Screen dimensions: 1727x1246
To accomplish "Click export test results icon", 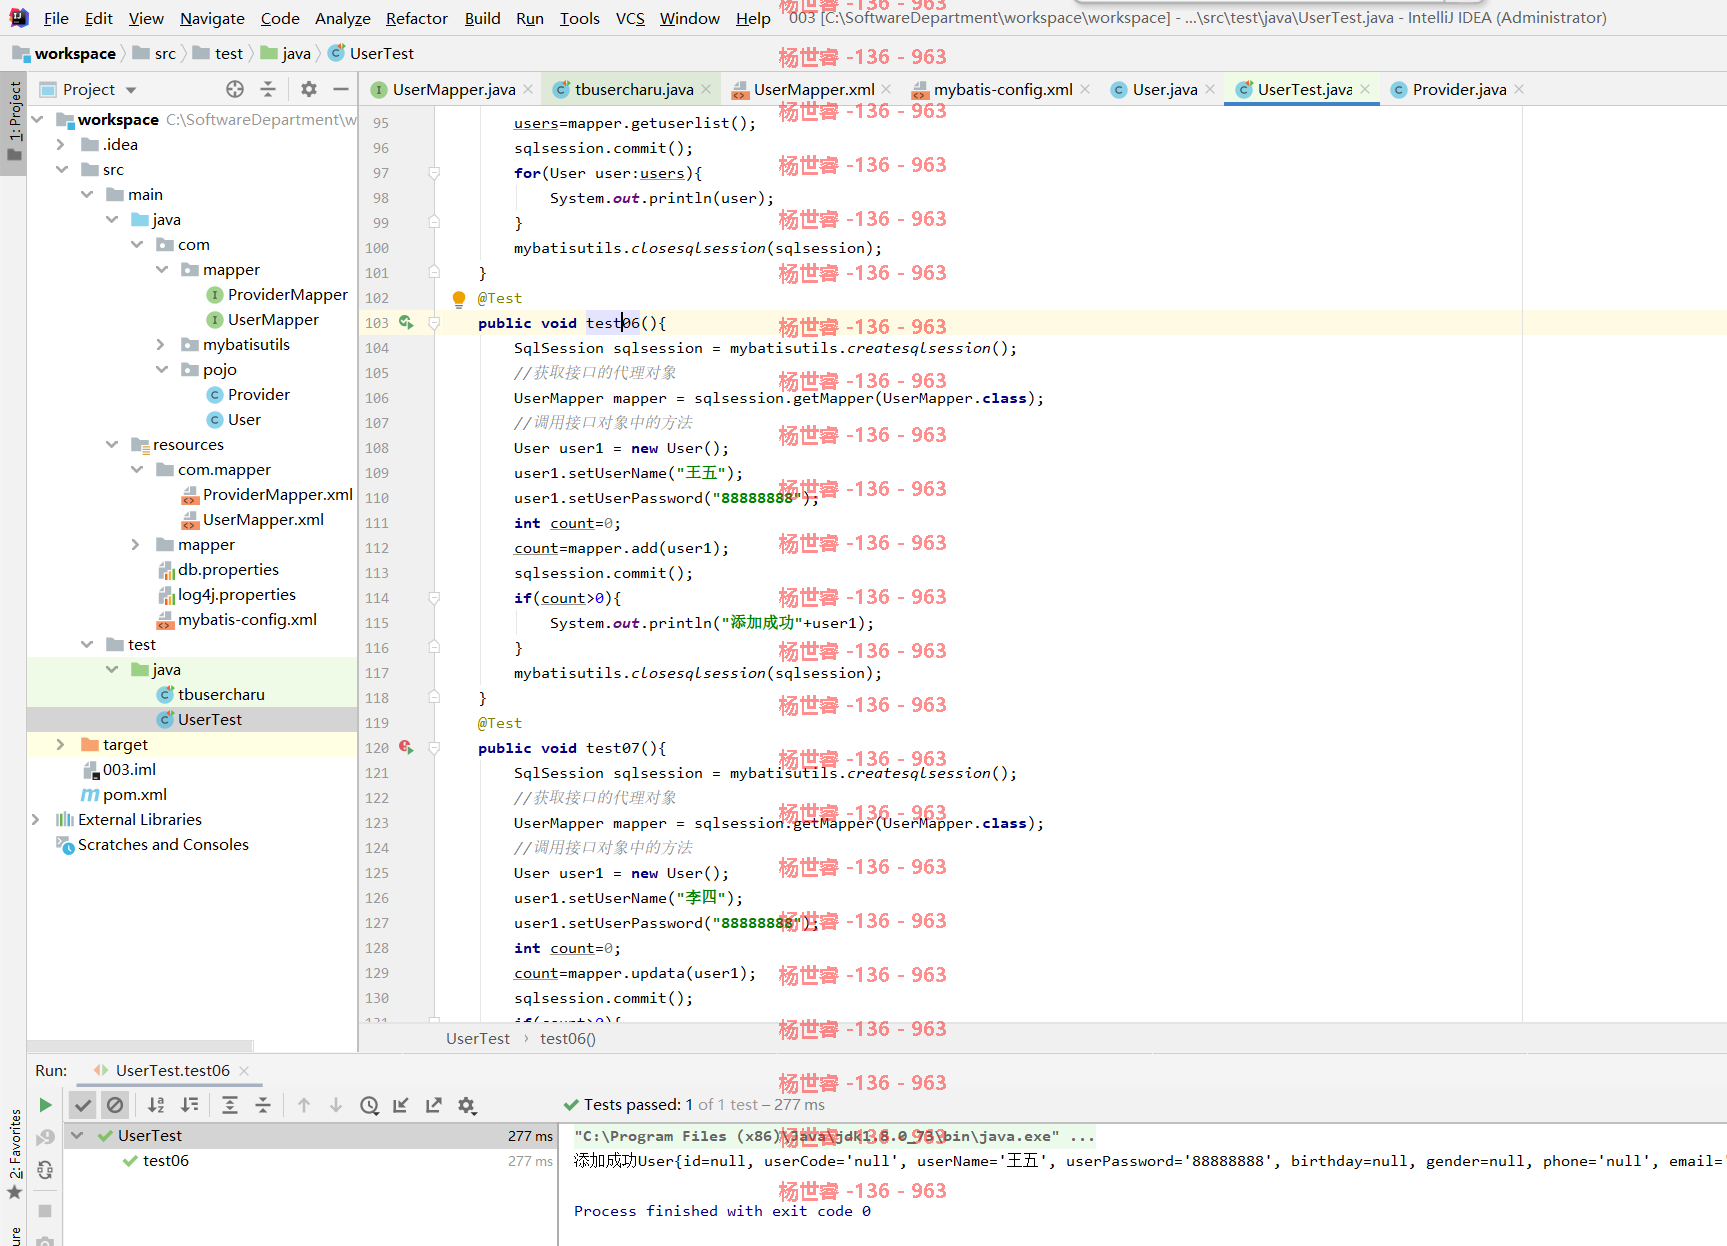I will tap(434, 1105).
